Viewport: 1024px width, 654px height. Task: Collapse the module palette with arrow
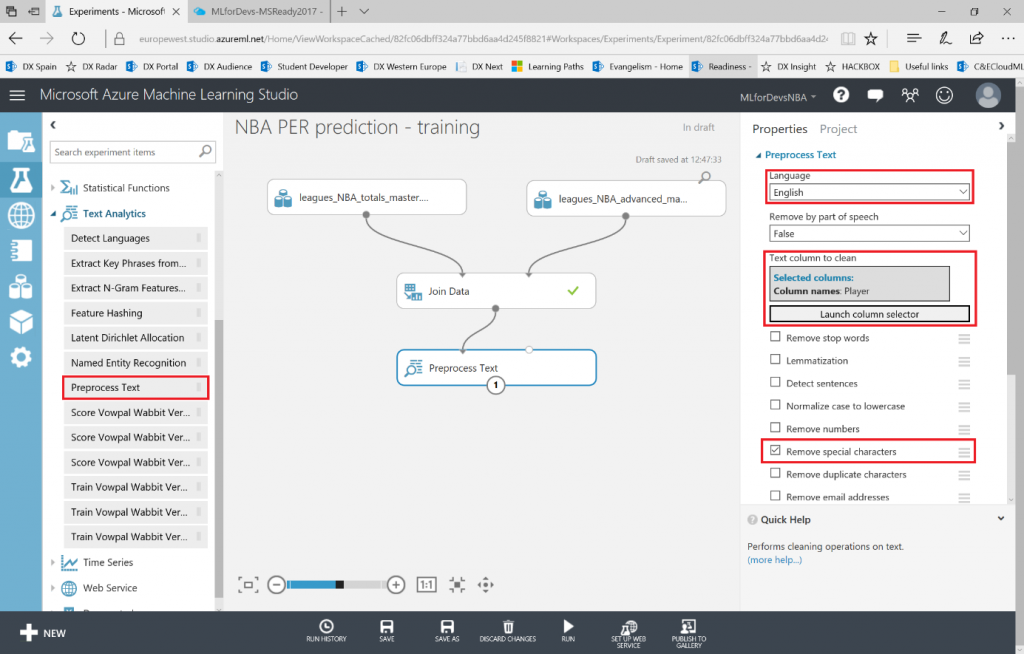(x=54, y=125)
